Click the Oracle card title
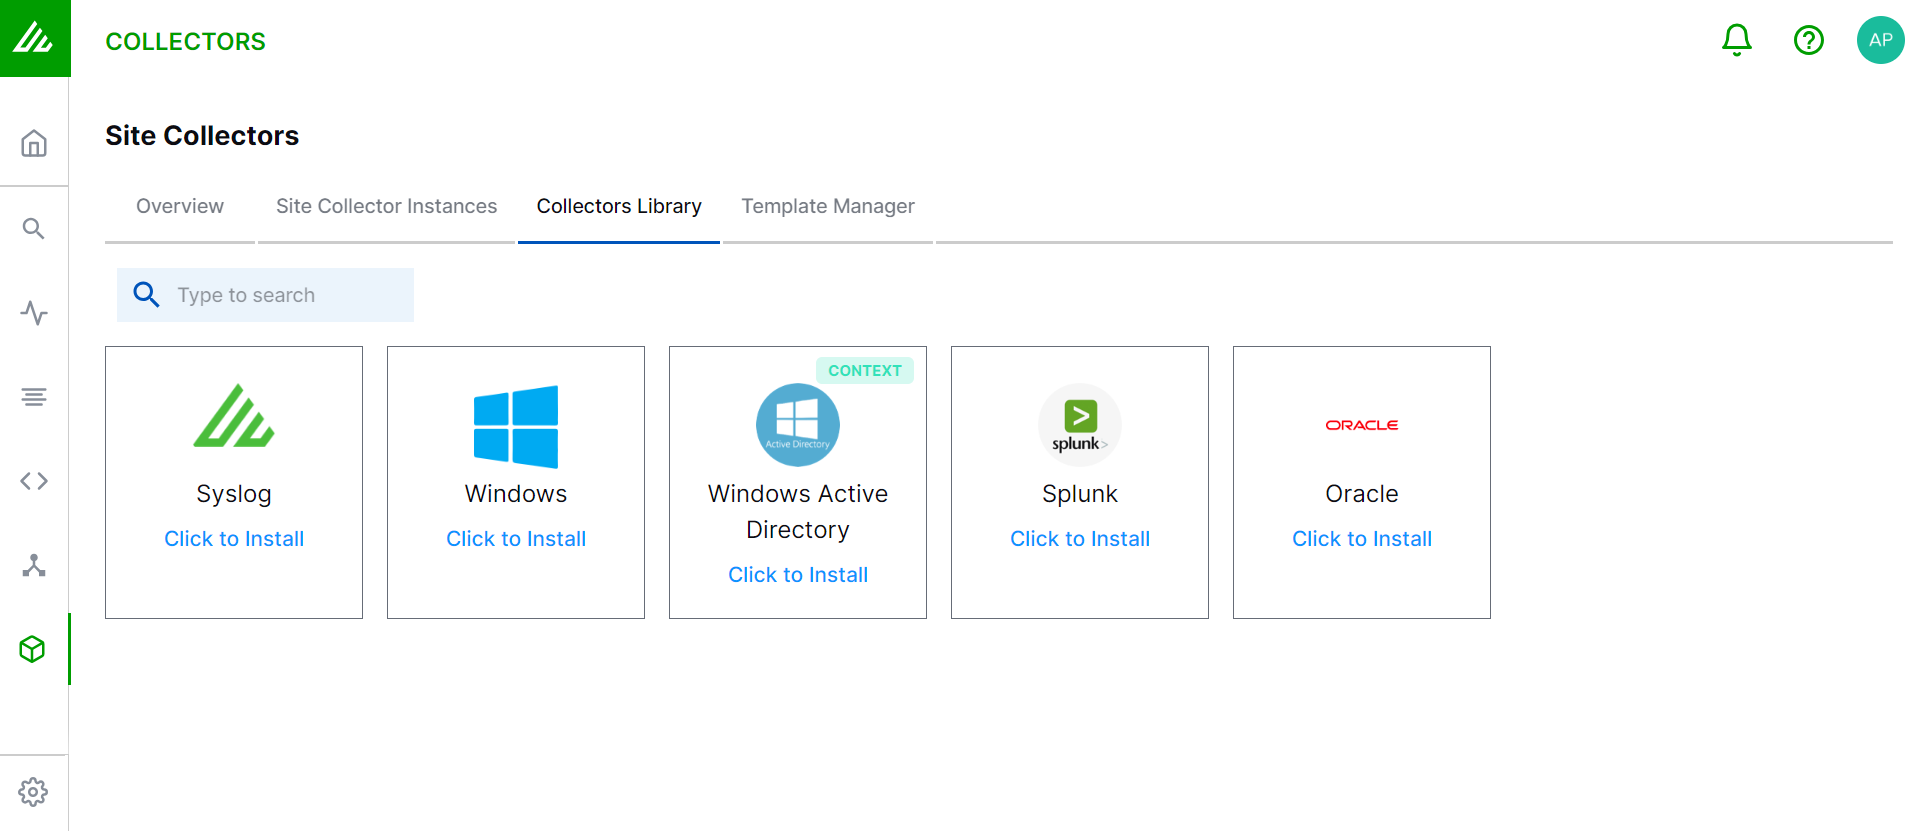The image size is (1910, 831). pyautogui.click(x=1362, y=494)
